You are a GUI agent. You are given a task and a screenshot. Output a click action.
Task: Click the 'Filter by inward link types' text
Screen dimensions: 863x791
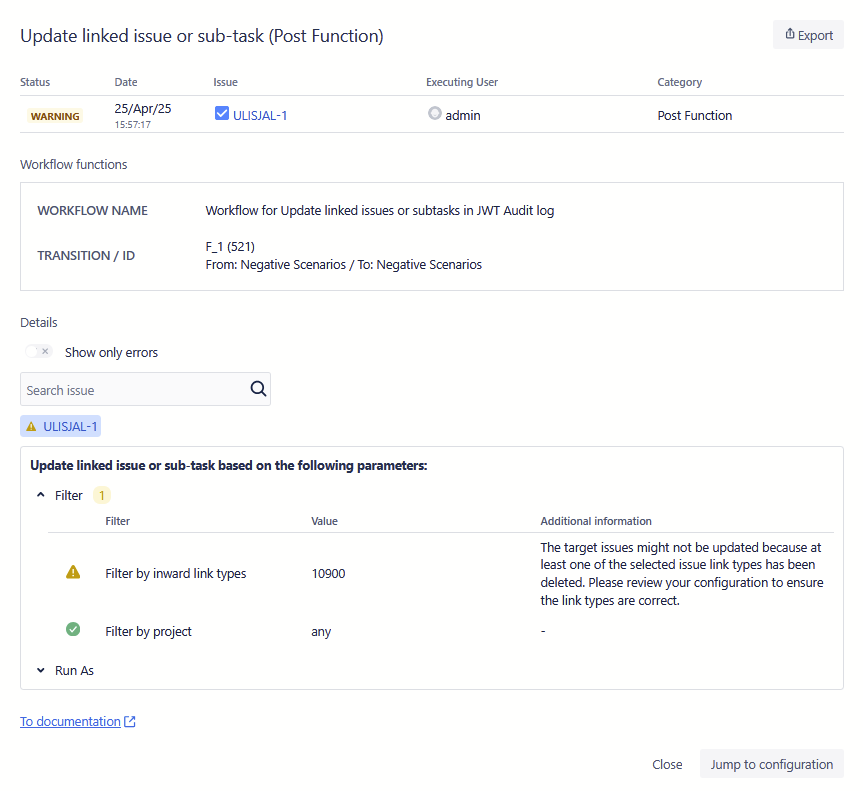coord(176,574)
